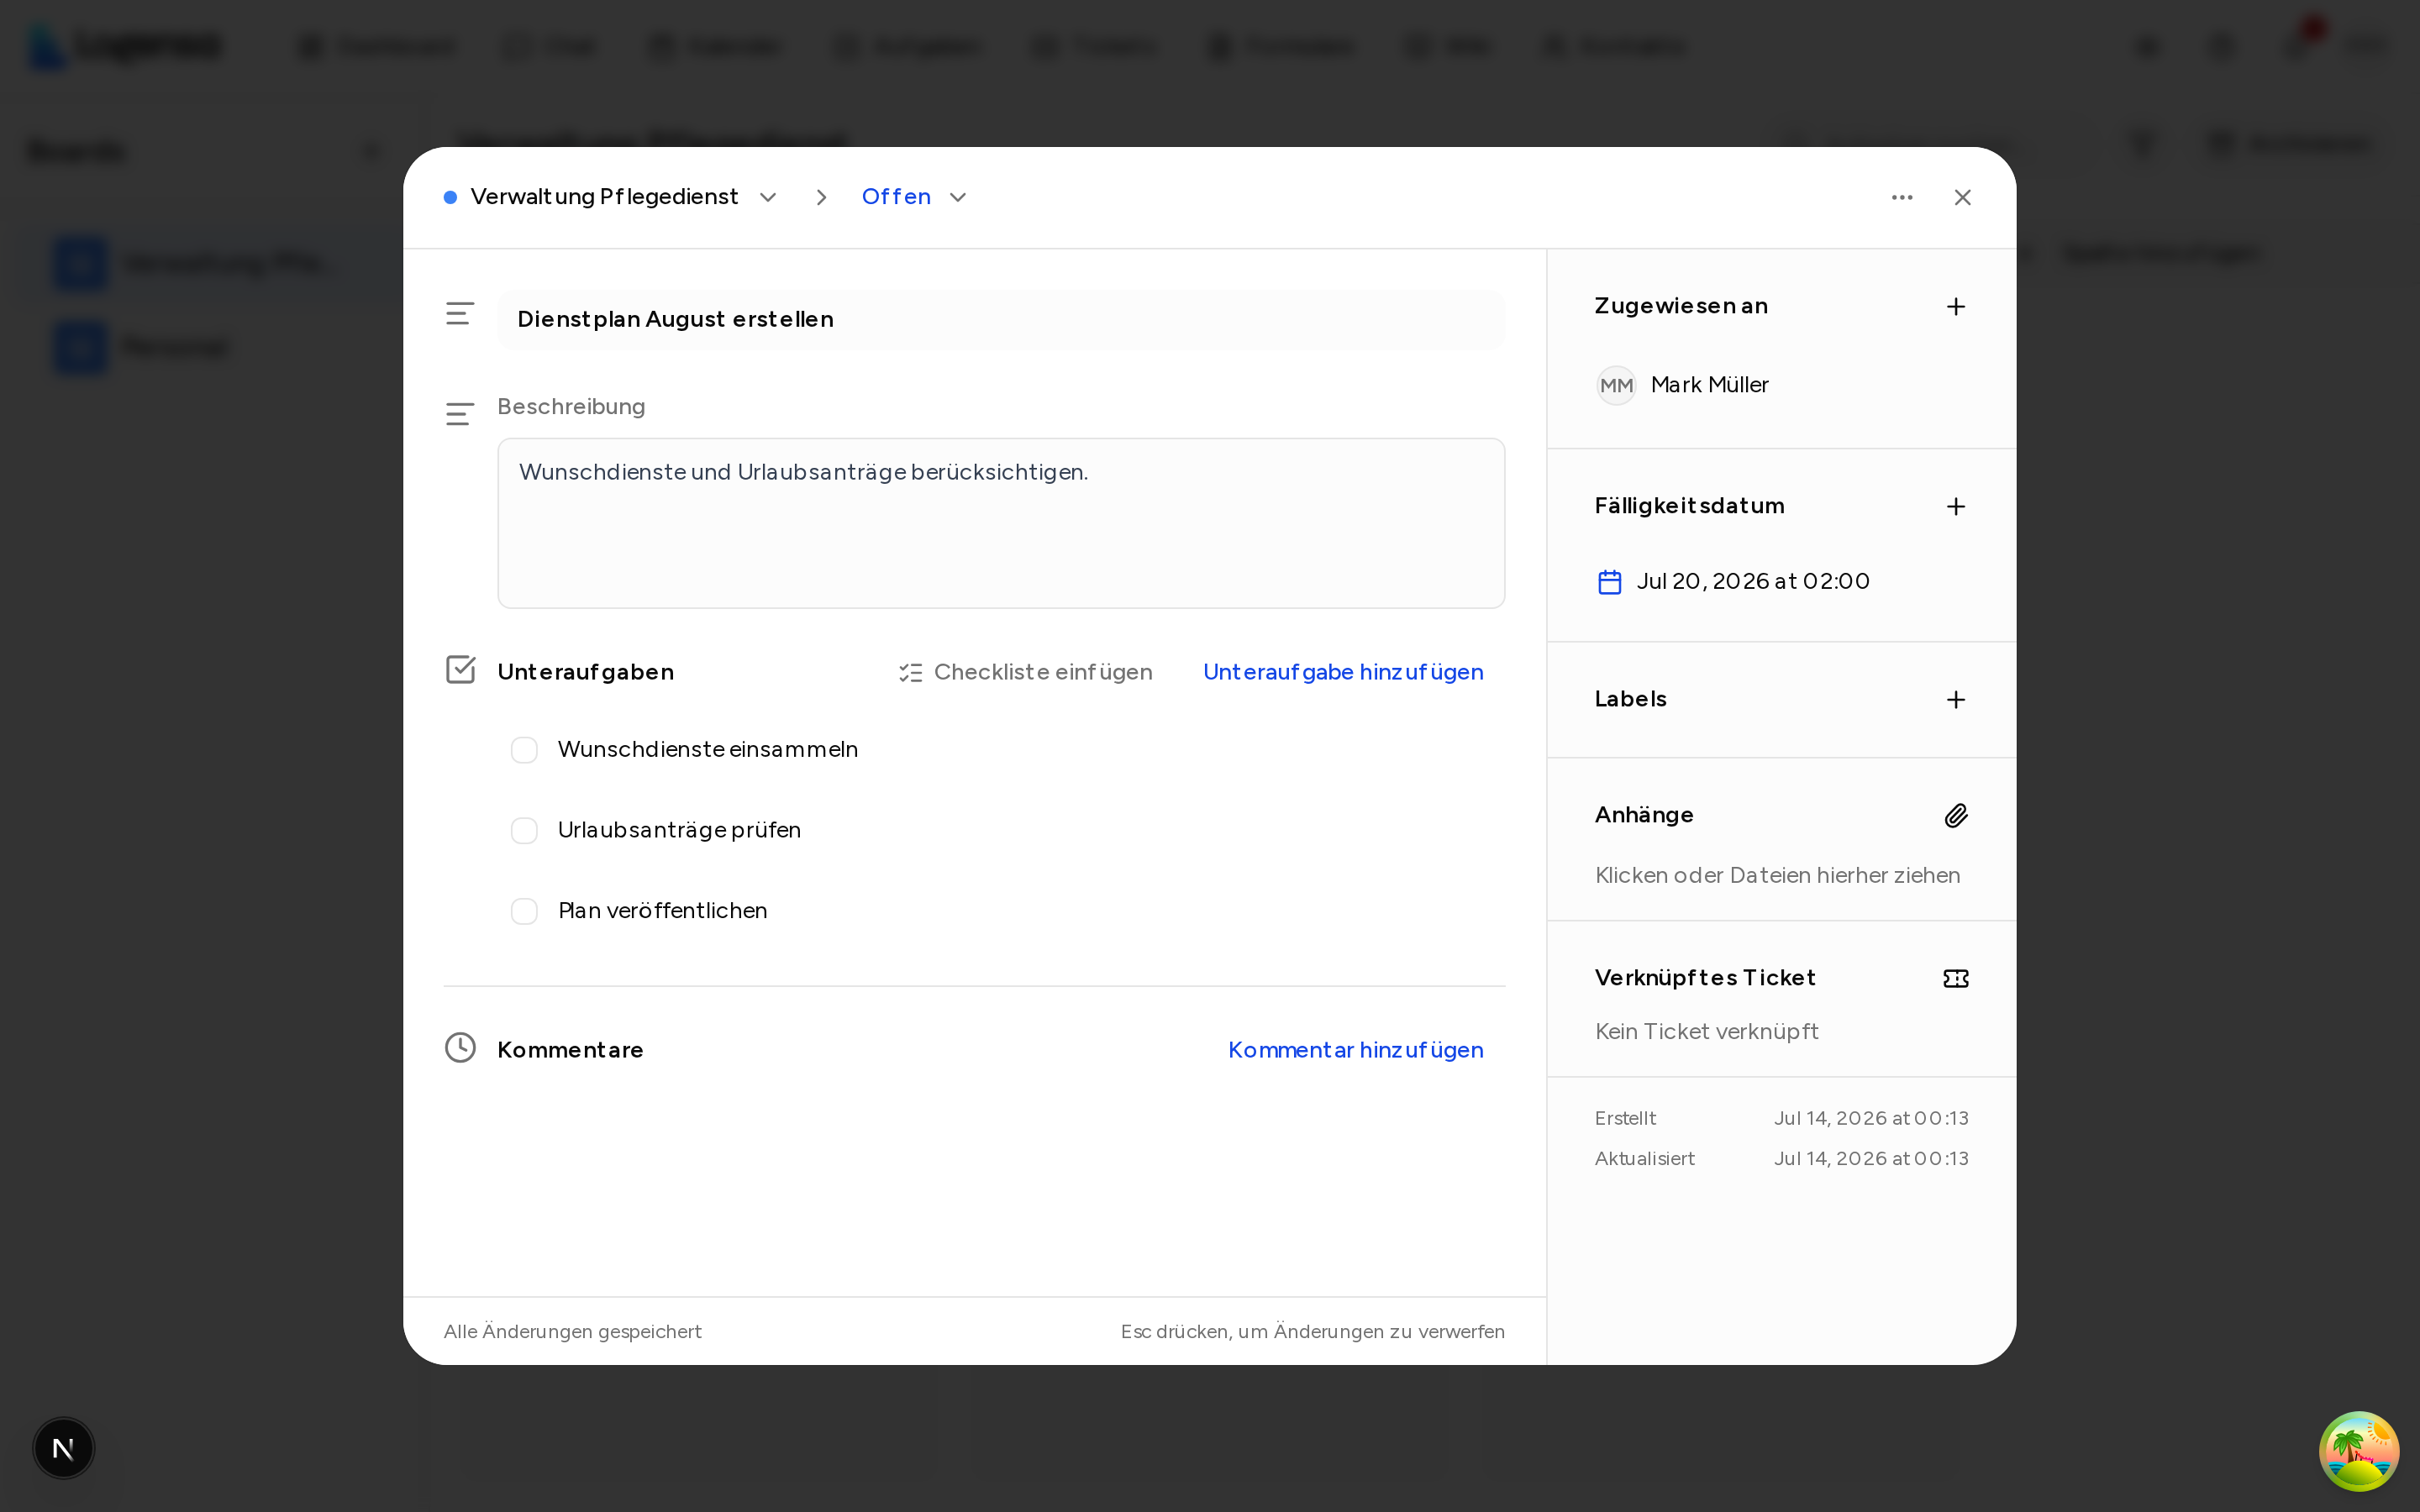Viewport: 2420px width, 1512px height.
Task: Edit the title Dienstplan August erstellen
Action: [x=1001, y=319]
